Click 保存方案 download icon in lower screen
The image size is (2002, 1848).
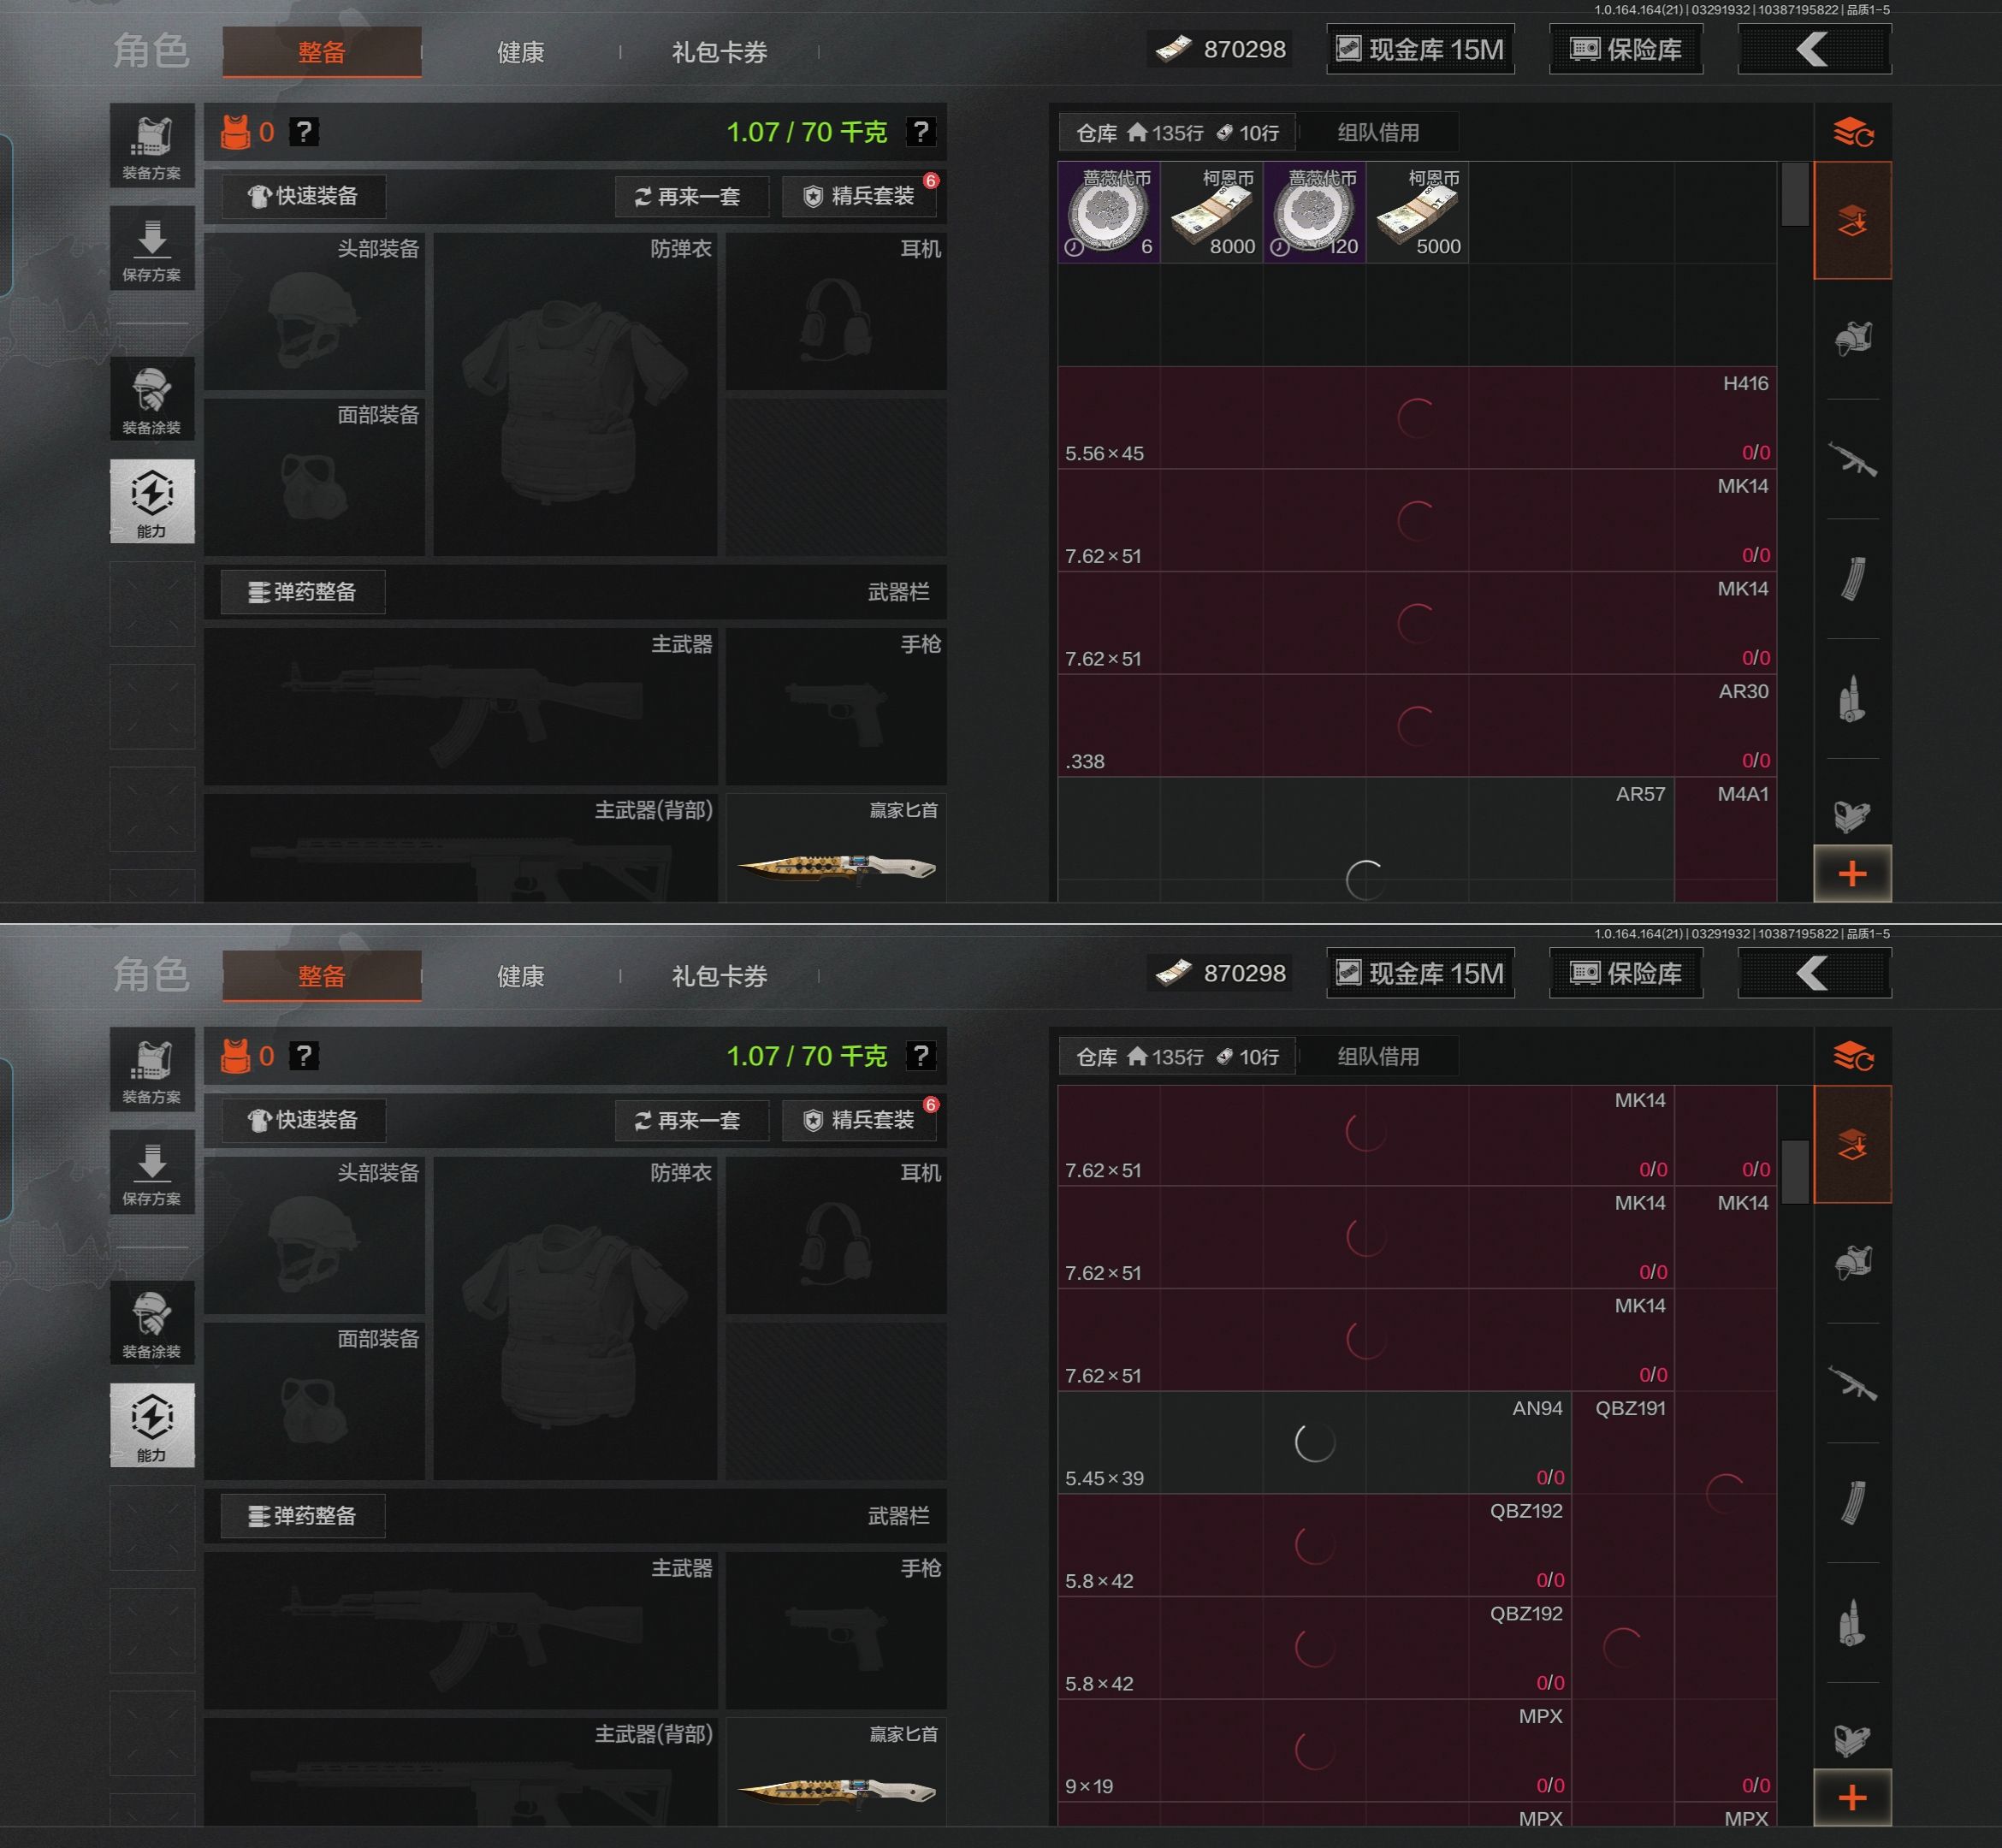(152, 1172)
